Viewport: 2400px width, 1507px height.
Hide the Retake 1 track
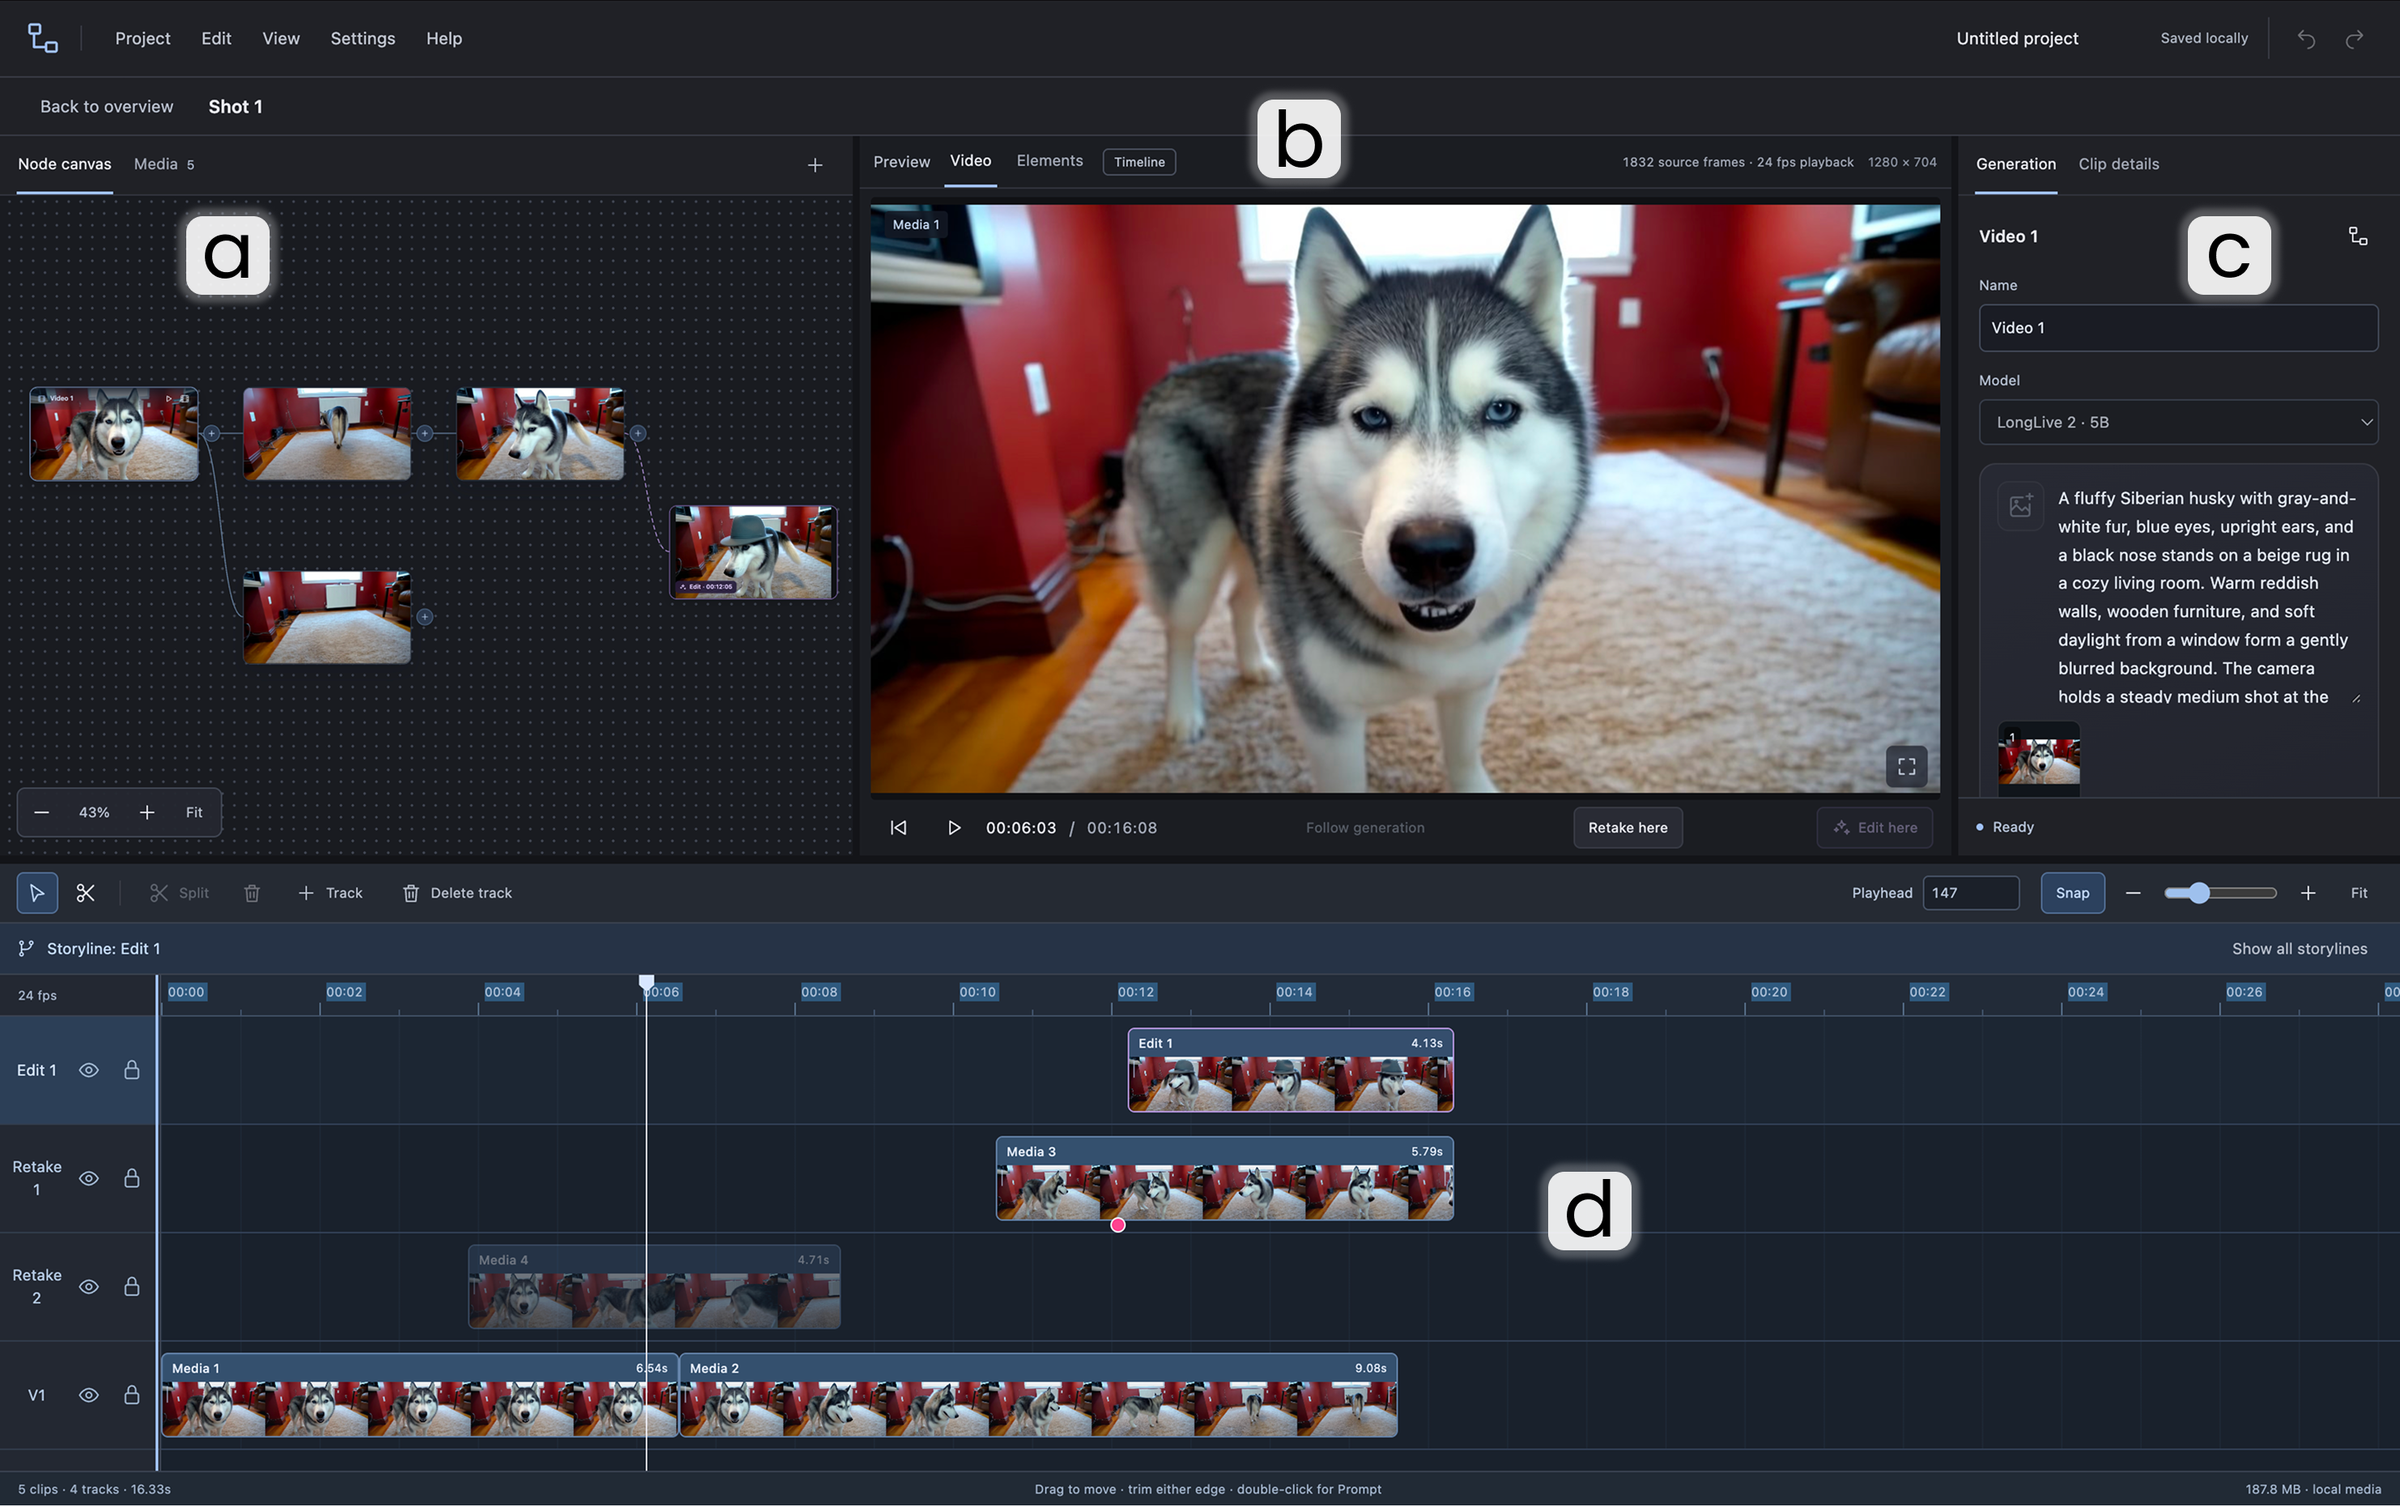pyautogui.click(x=89, y=1179)
